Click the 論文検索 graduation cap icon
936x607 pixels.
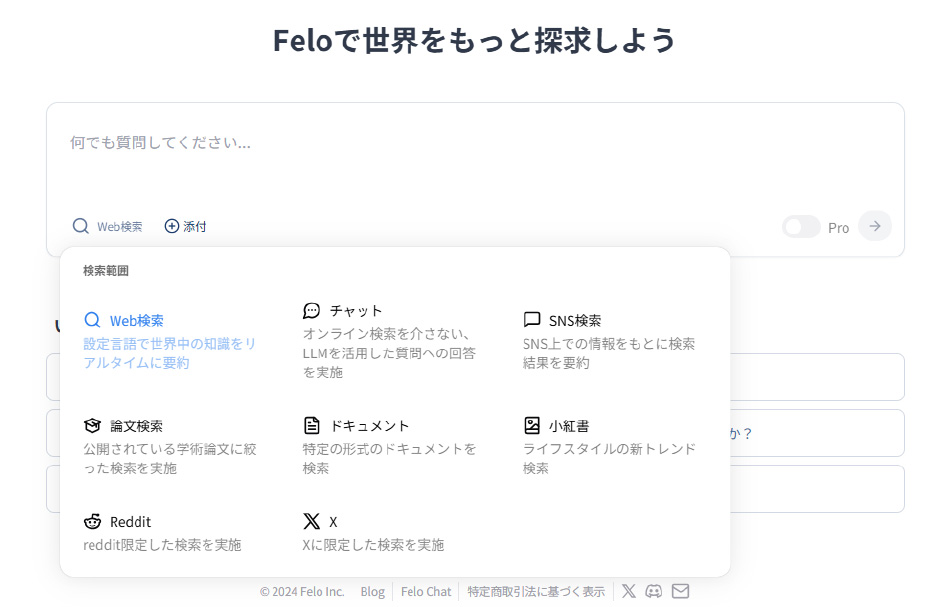tap(93, 426)
